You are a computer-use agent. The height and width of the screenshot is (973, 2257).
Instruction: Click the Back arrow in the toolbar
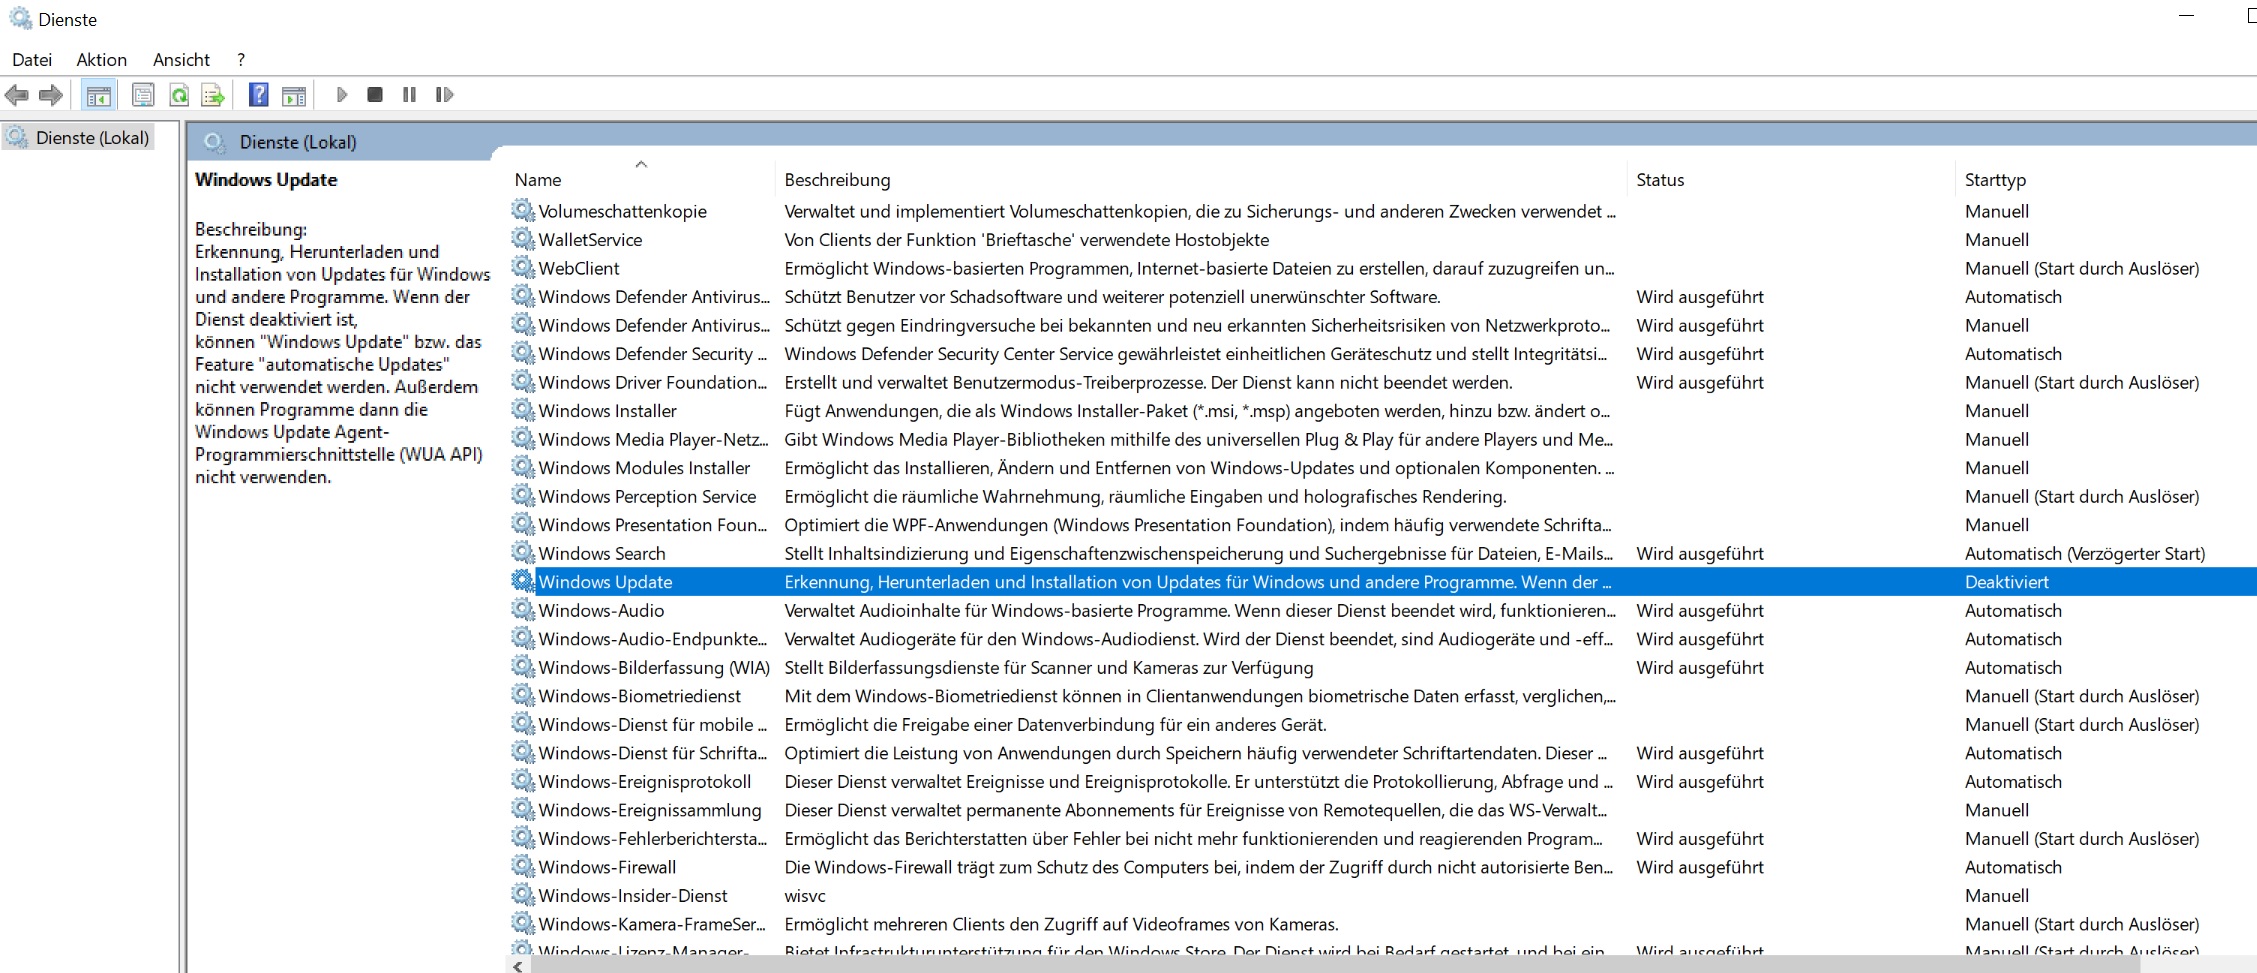coord(17,95)
